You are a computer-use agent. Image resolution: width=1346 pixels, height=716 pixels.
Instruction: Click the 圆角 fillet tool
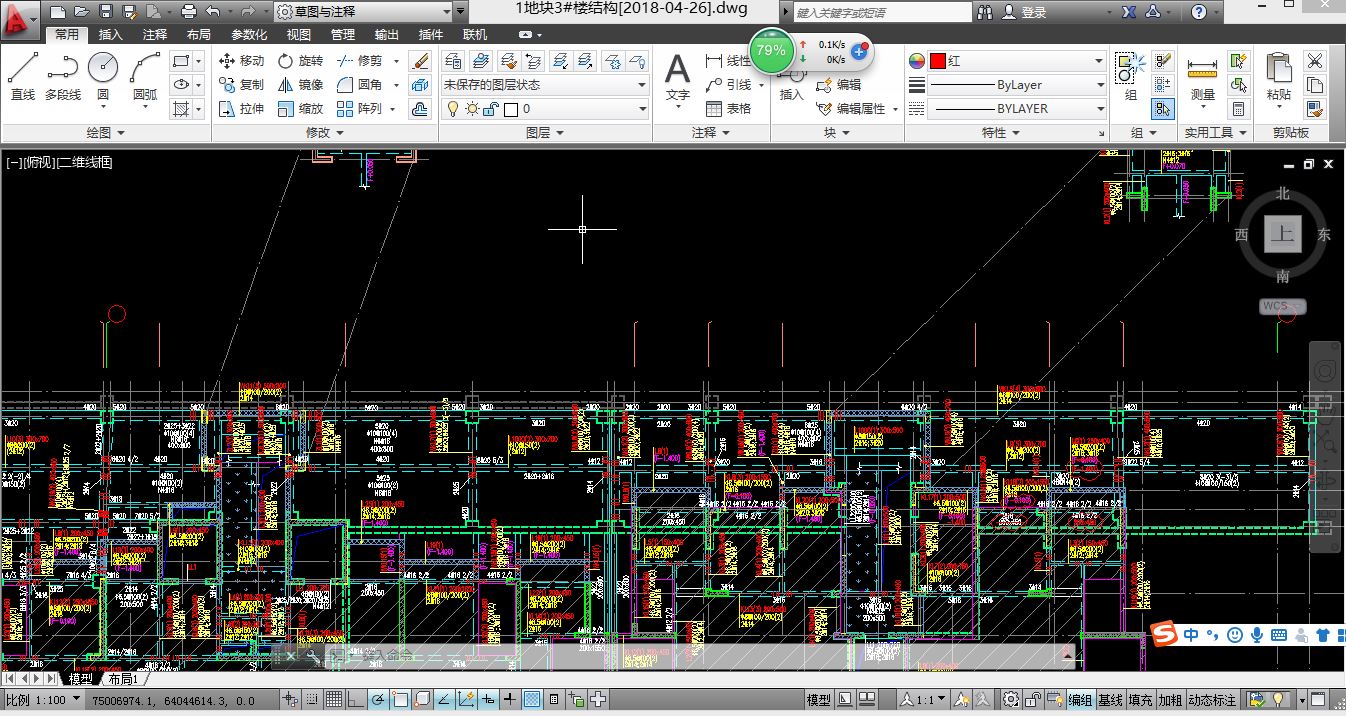pos(359,85)
